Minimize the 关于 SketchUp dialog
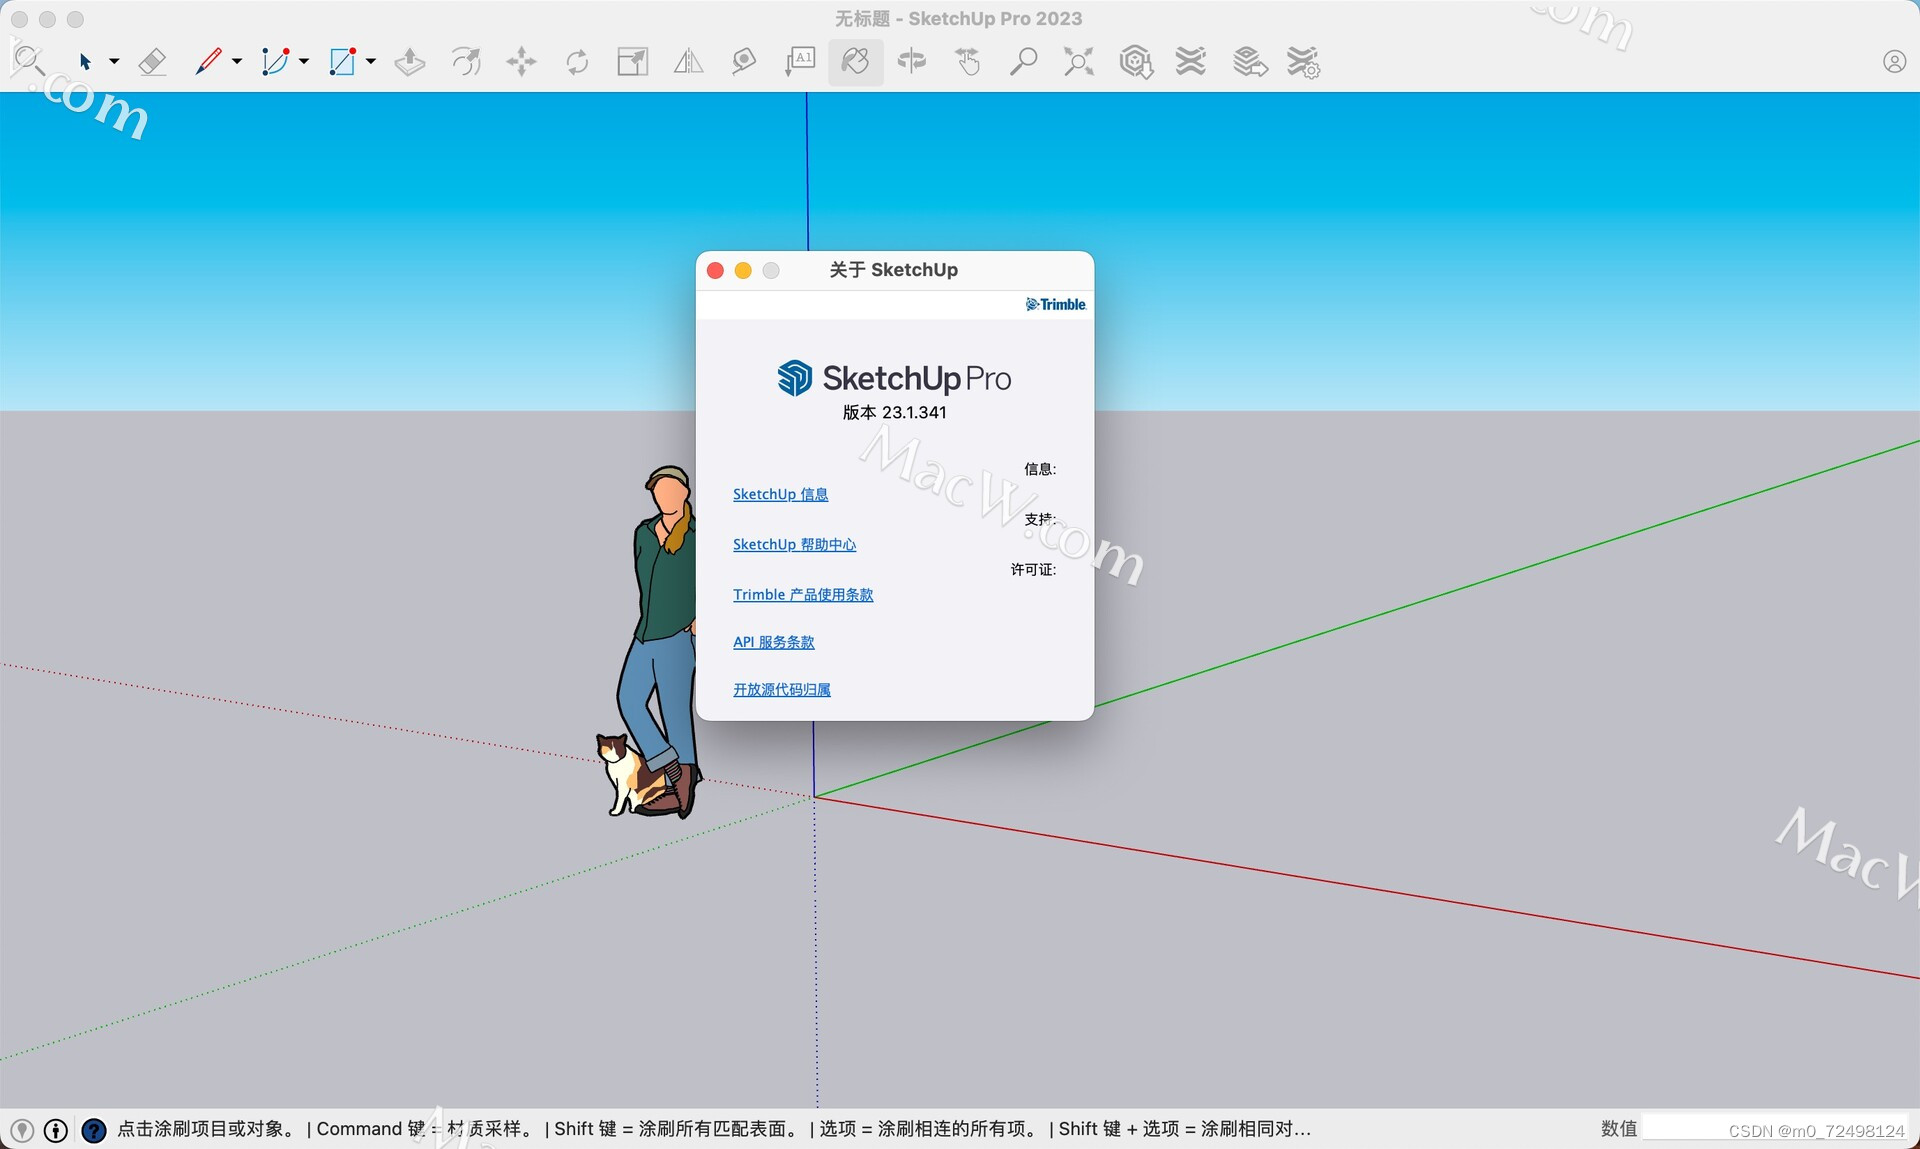1920x1149 pixels. (743, 271)
